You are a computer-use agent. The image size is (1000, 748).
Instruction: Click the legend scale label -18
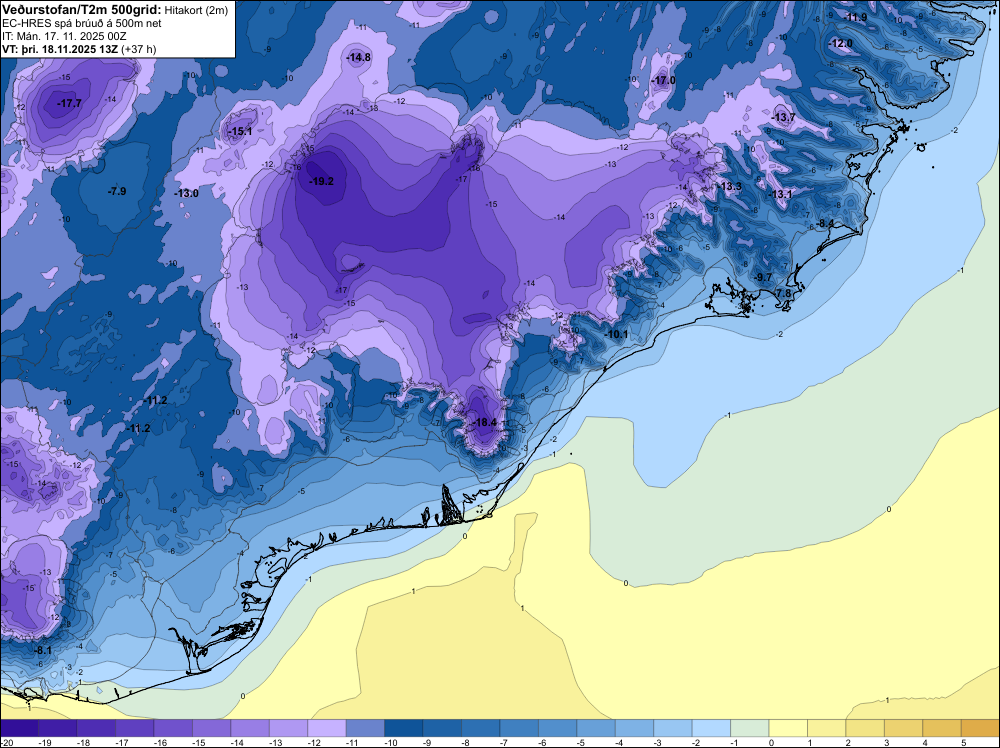click(83, 742)
